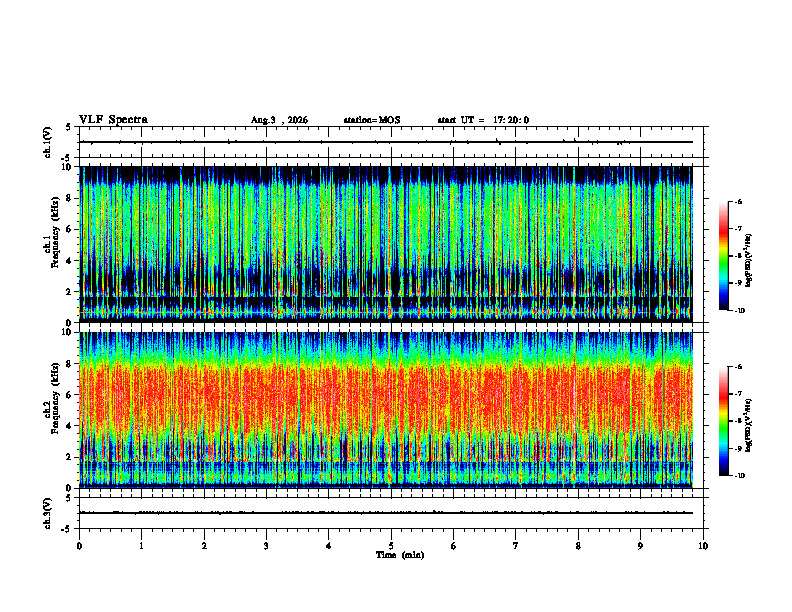
Task: Click the ch.1 spectrogram color scale bar
Action: [724, 256]
